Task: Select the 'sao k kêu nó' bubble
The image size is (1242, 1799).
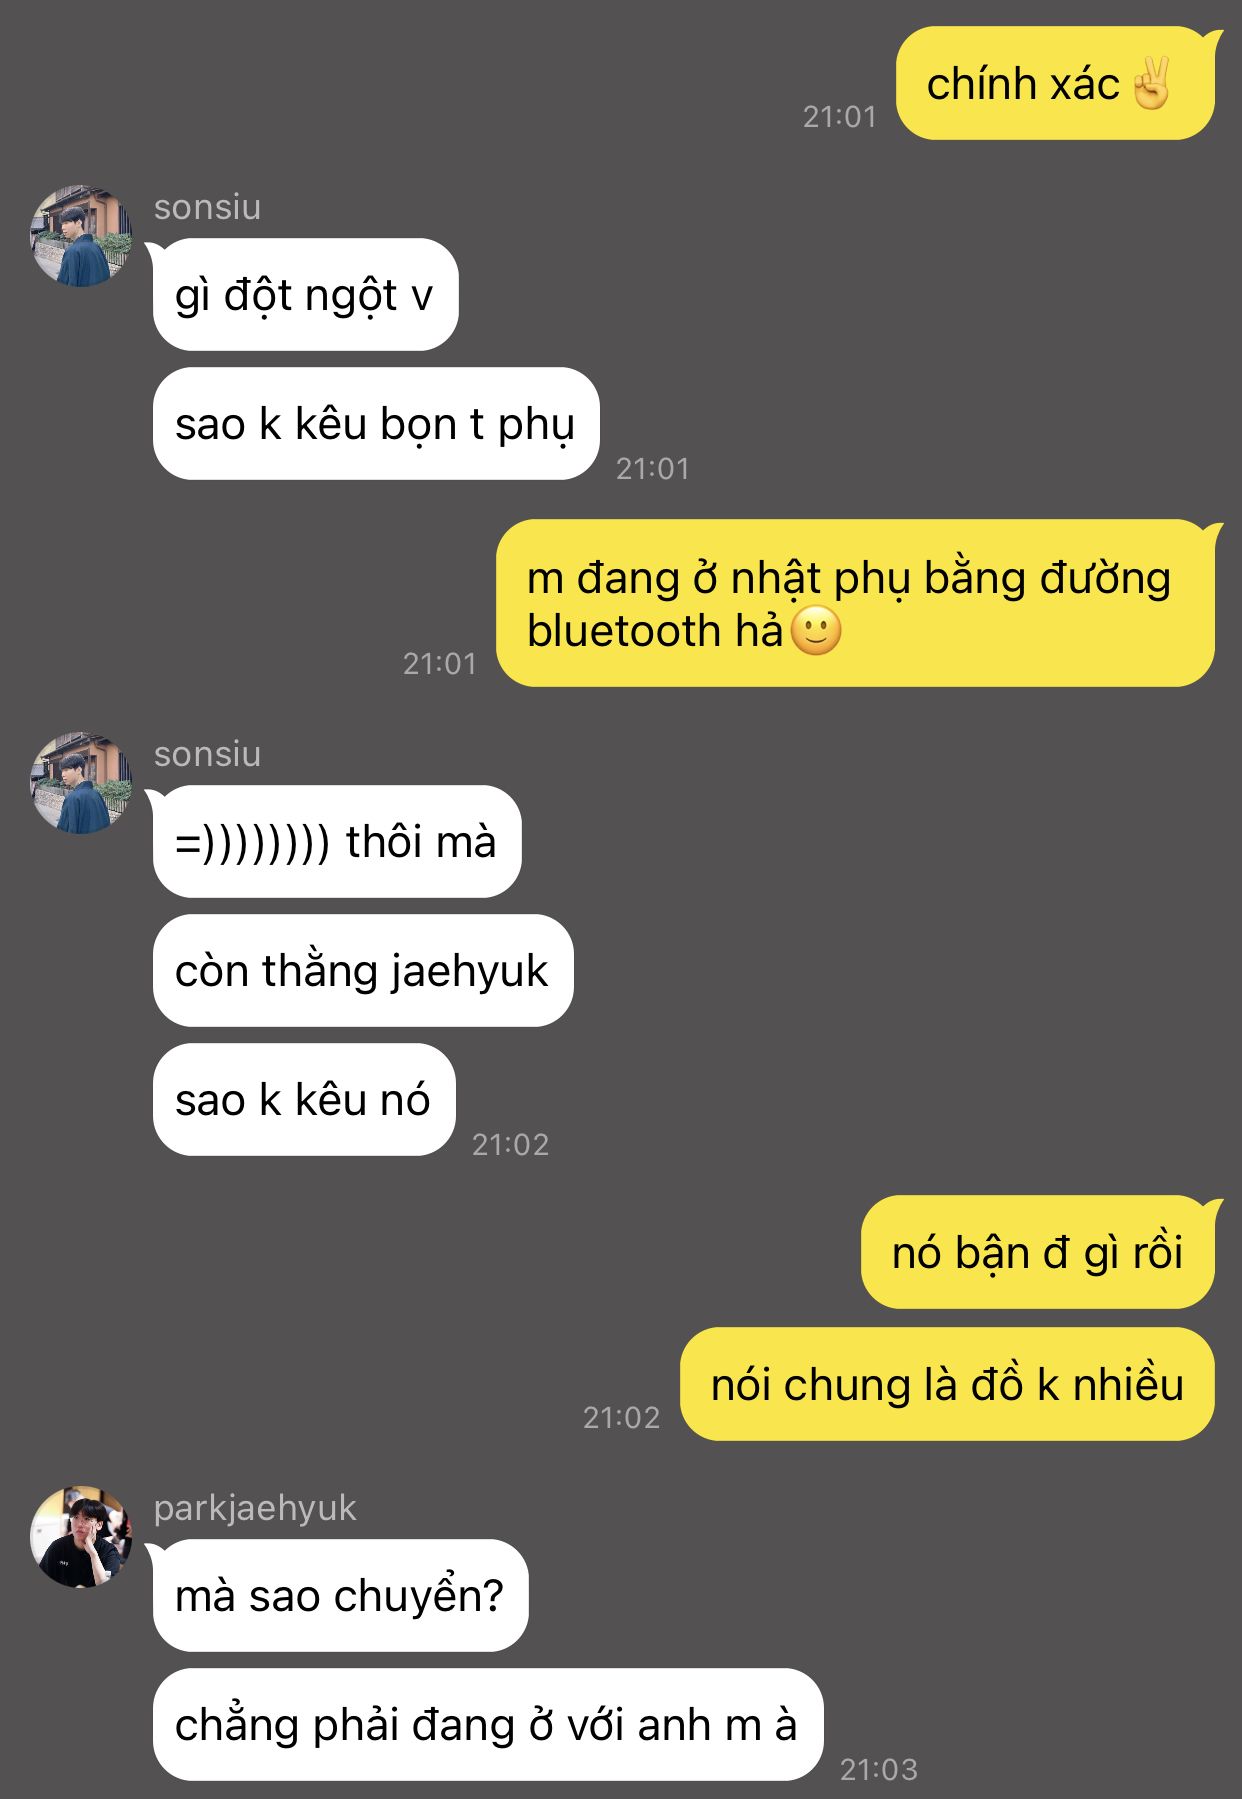Action: (304, 1099)
